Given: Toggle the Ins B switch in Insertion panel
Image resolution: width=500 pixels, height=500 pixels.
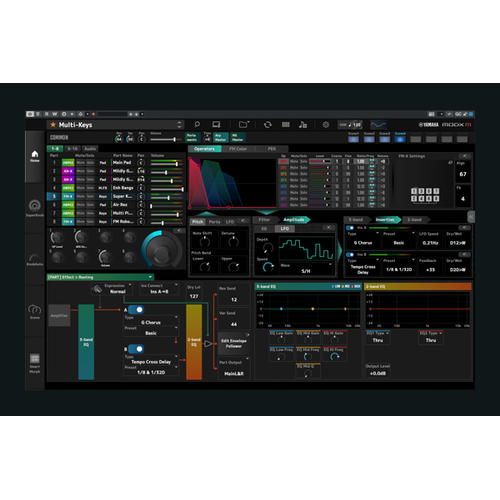Looking at the screenshot, I should pyautogui.click(x=350, y=255).
